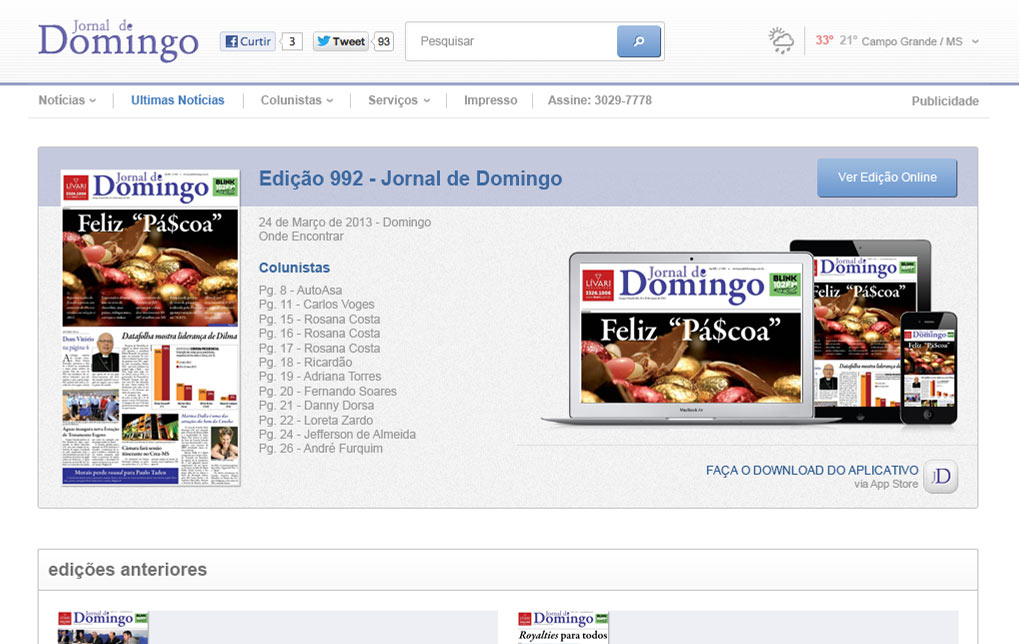Click the magnifier search button

pos(639,41)
